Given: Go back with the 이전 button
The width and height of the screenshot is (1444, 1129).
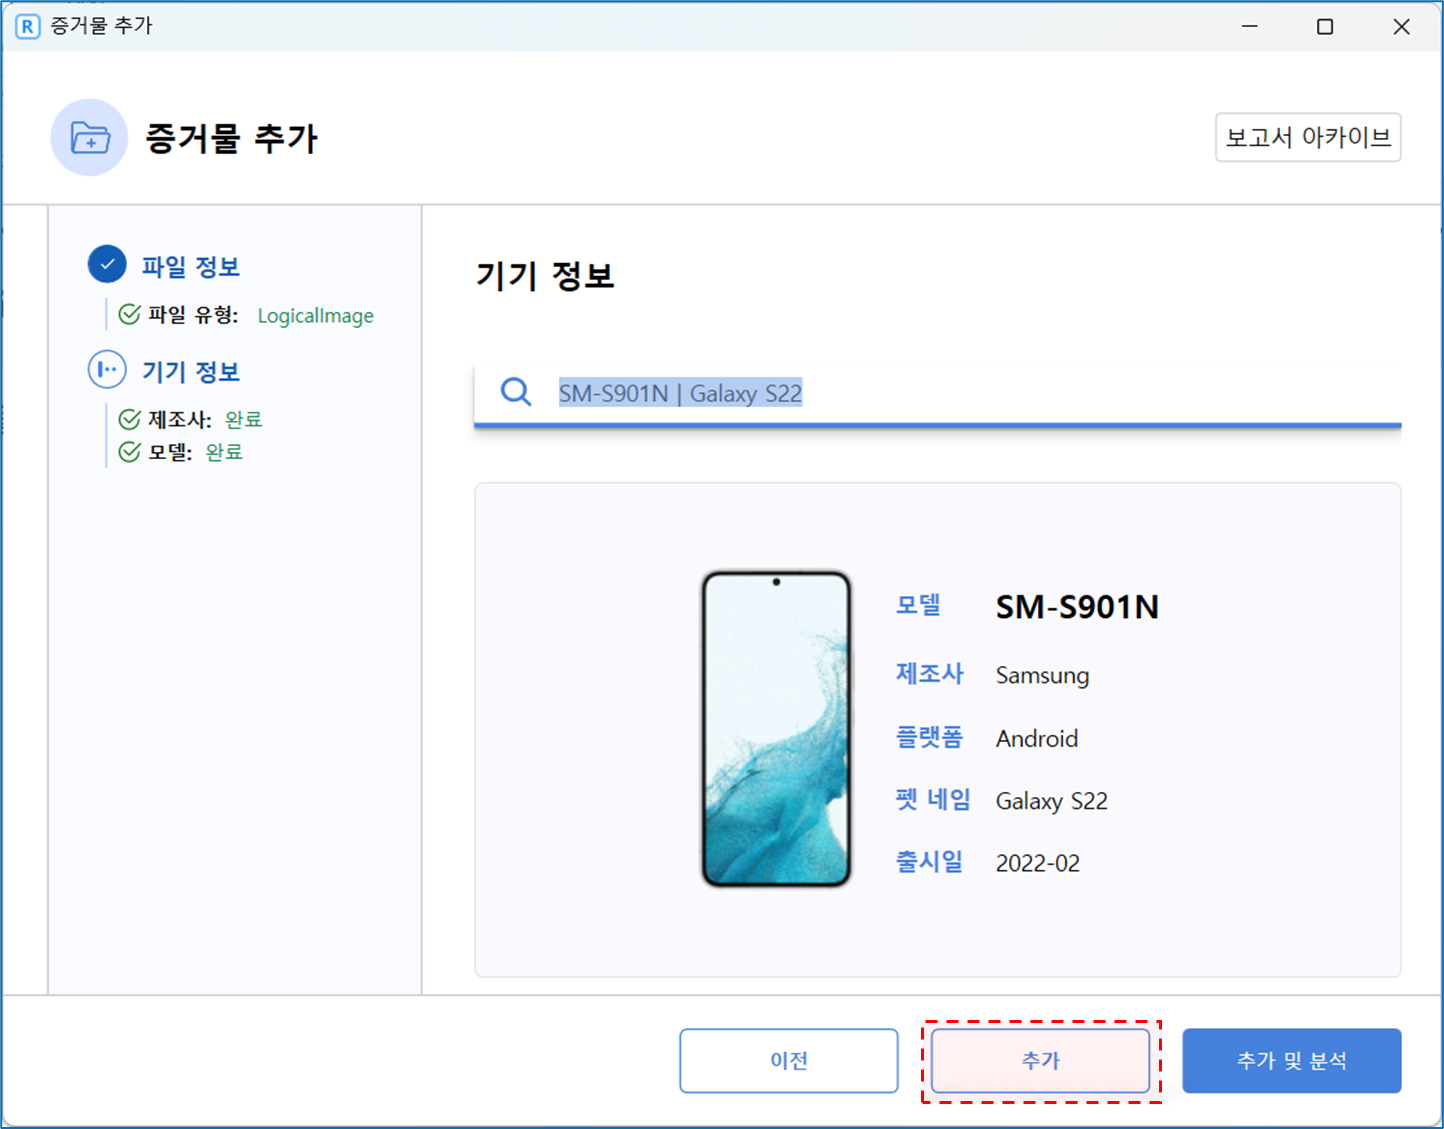Looking at the screenshot, I should point(789,1060).
